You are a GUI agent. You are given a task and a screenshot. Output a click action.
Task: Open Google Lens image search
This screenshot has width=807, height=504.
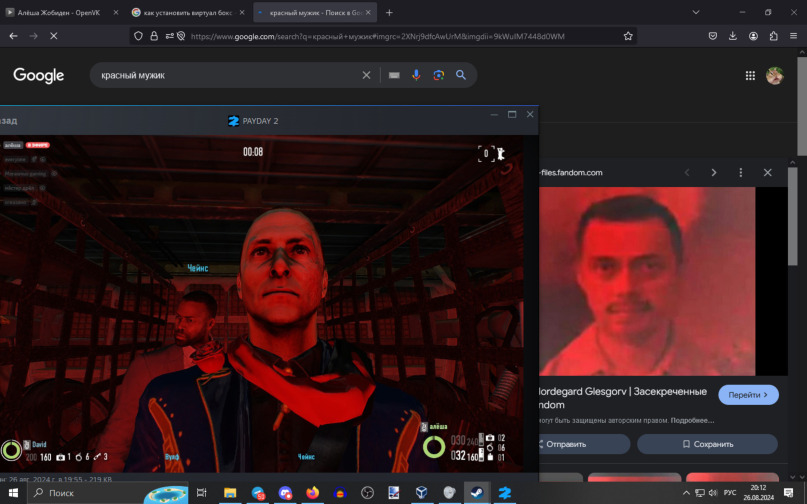point(438,75)
